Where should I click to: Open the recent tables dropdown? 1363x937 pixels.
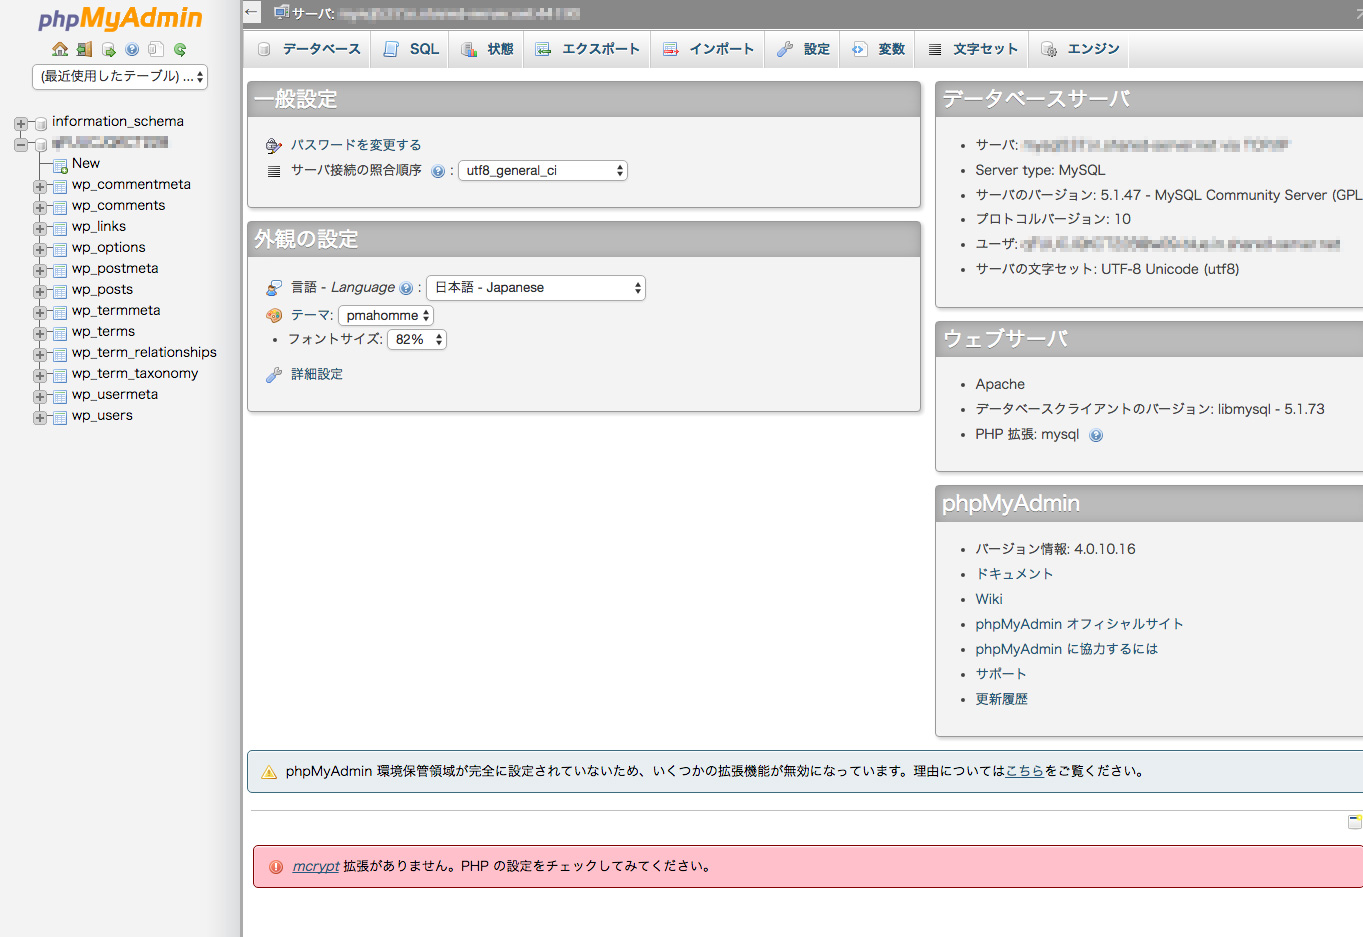click(x=120, y=77)
